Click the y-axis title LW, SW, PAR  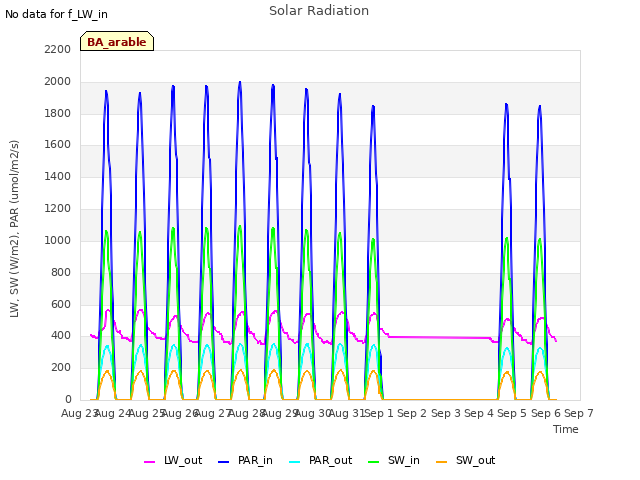point(14,229)
